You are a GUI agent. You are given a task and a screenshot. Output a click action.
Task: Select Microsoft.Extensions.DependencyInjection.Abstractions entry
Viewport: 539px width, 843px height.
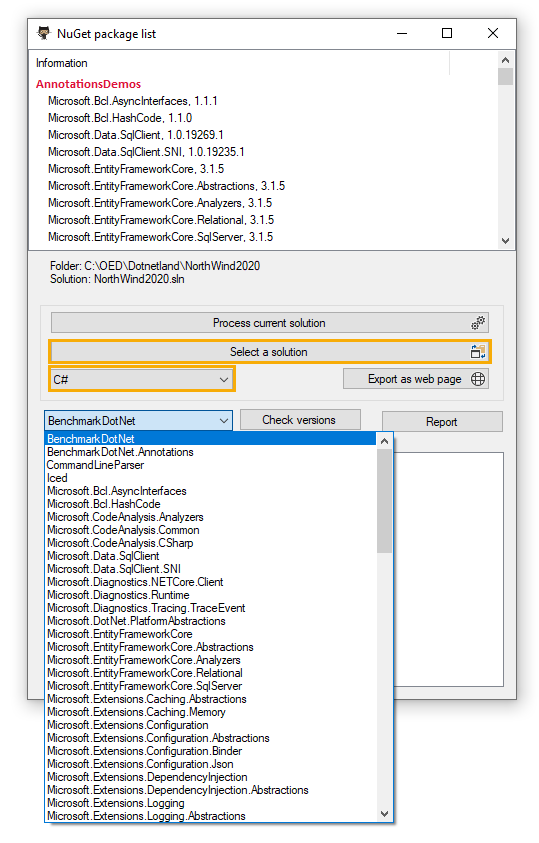pos(211,790)
